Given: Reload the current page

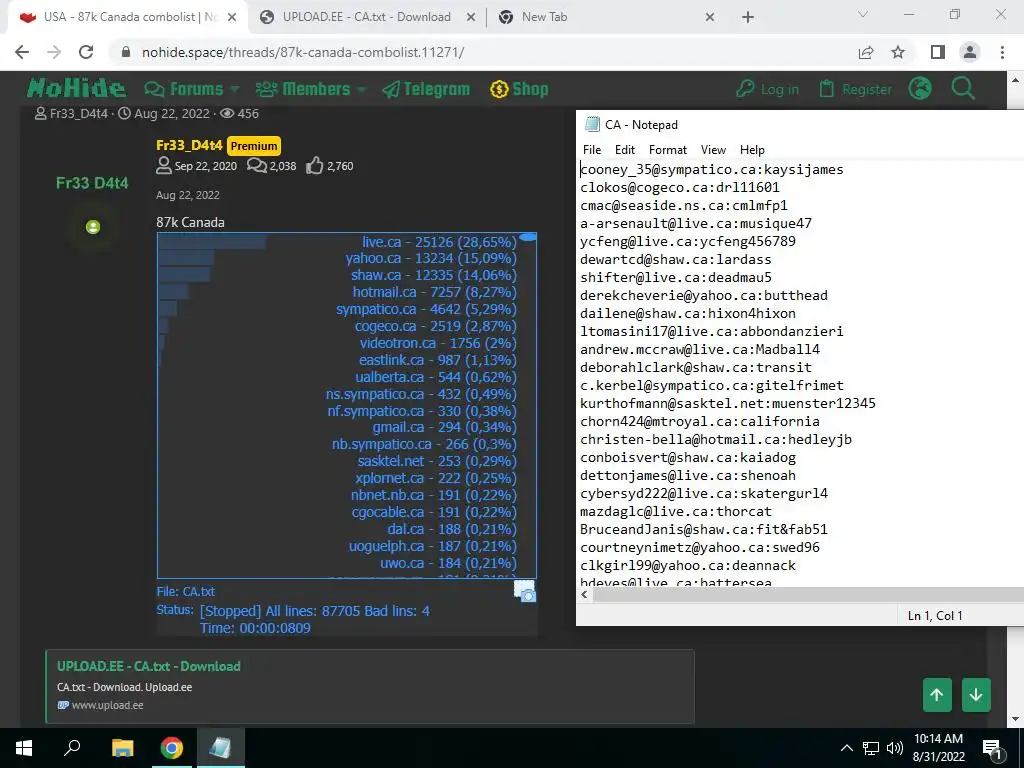Looking at the screenshot, I should coord(86,52).
